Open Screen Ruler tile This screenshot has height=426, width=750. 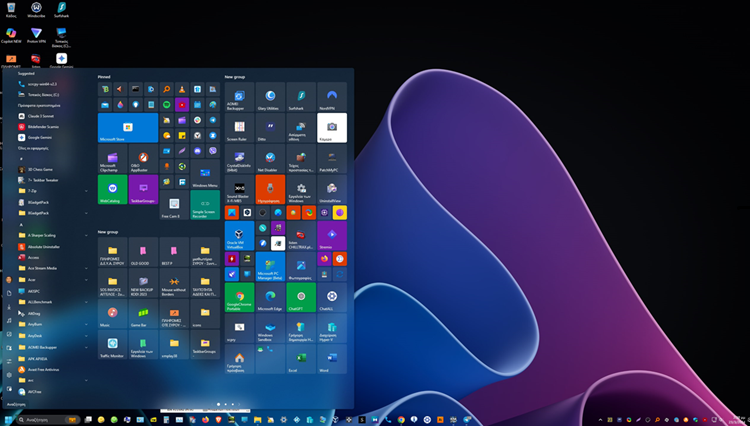click(239, 128)
